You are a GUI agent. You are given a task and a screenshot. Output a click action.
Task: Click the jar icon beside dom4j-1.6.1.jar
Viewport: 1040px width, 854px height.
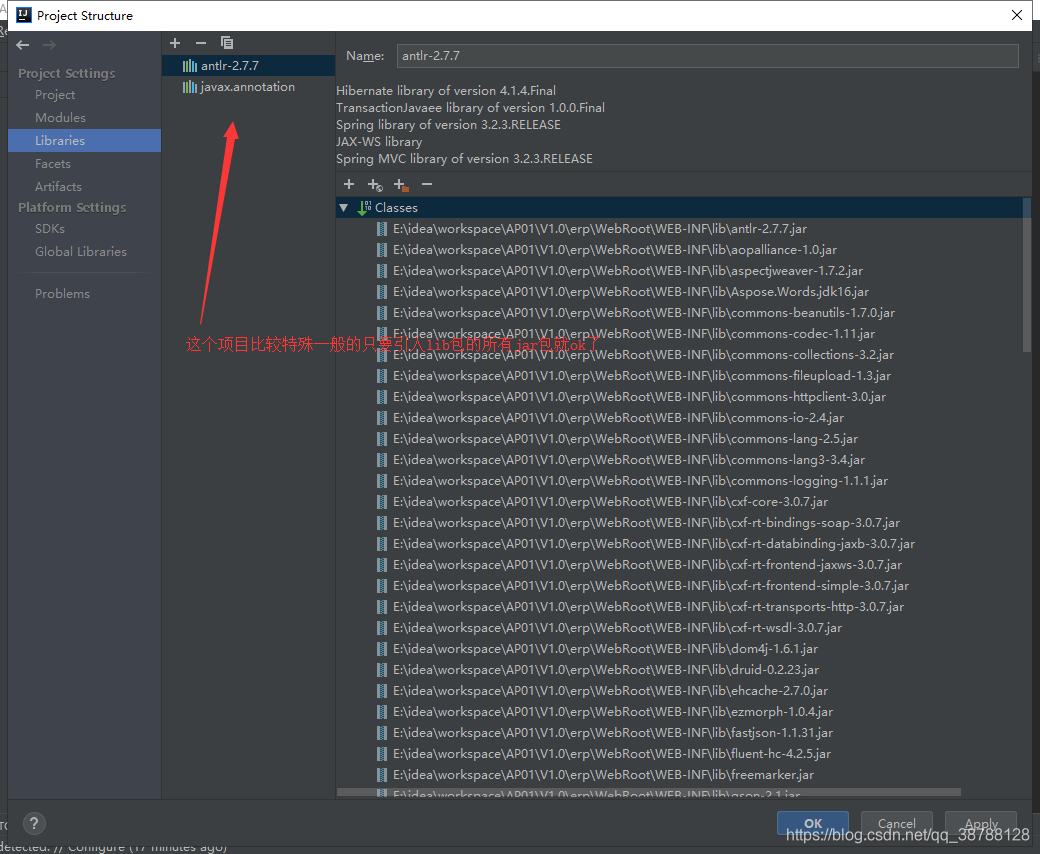[382, 649]
